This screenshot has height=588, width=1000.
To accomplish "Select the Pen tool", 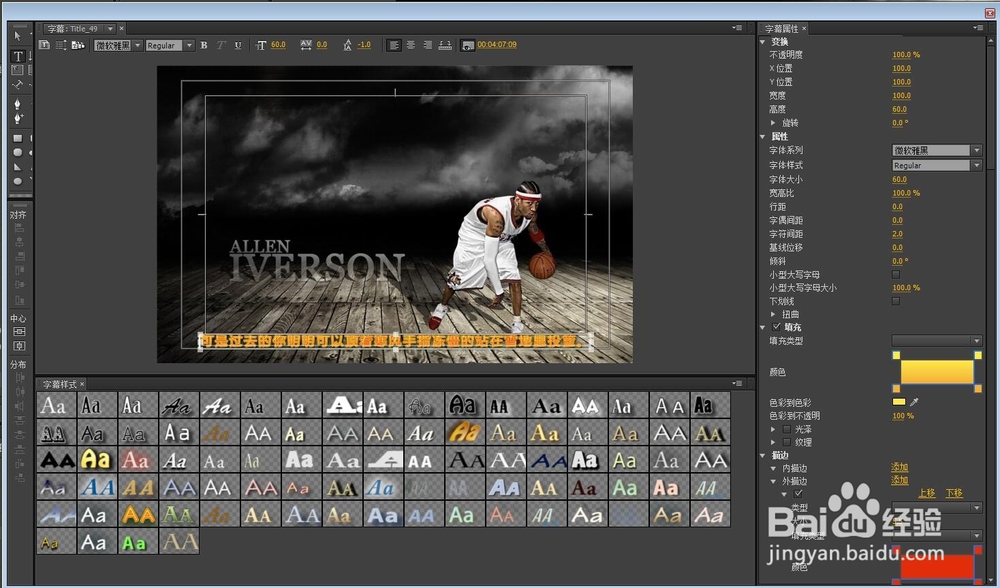I will 18,104.
